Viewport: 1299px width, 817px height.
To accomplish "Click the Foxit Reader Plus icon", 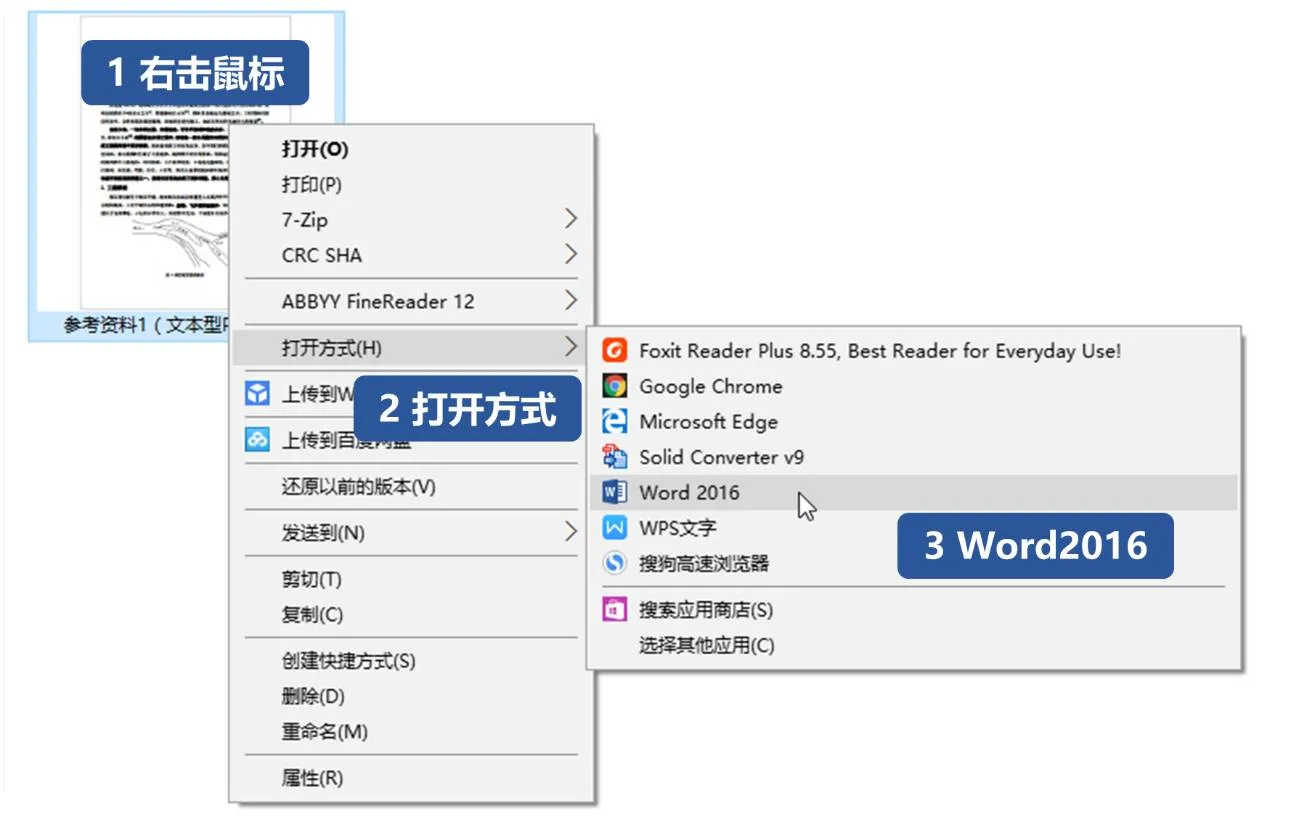I will pos(615,351).
